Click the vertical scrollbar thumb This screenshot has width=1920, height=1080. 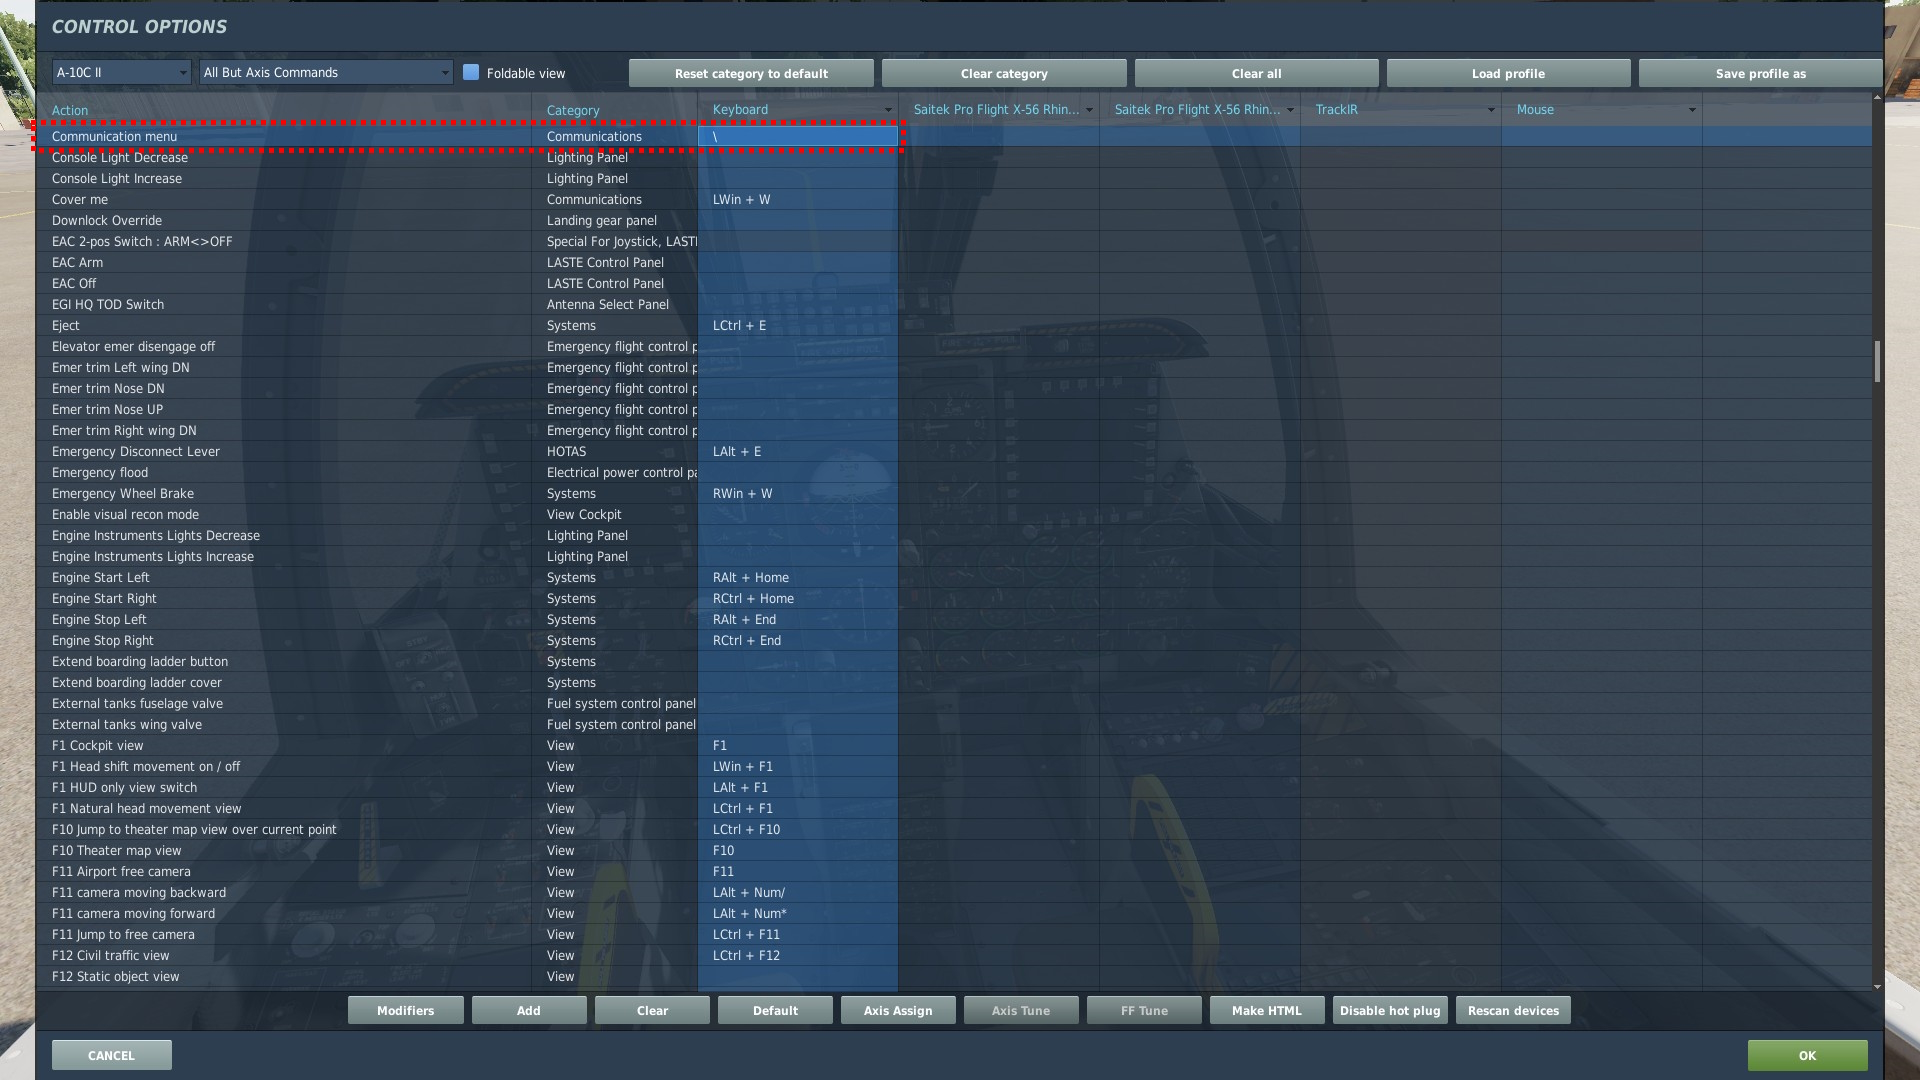point(1877,361)
